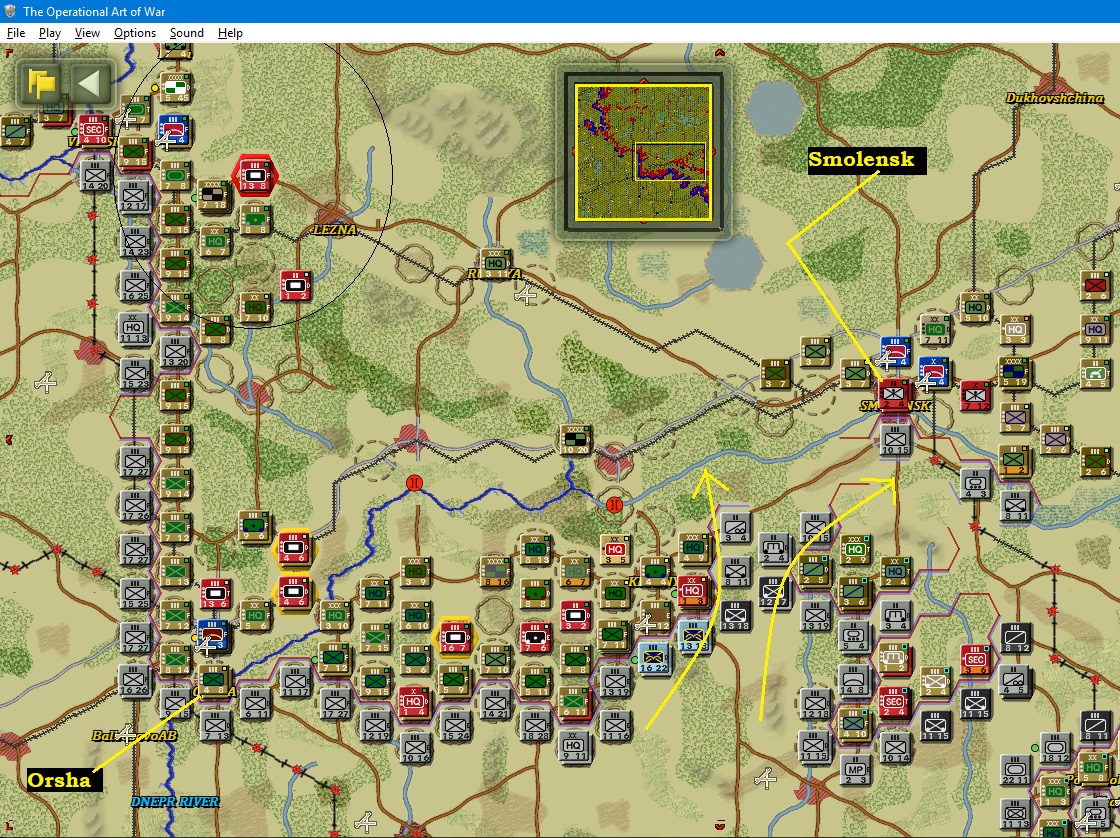This screenshot has height=838, width=1120.
Task: Open the Help menu
Action: click(230, 33)
